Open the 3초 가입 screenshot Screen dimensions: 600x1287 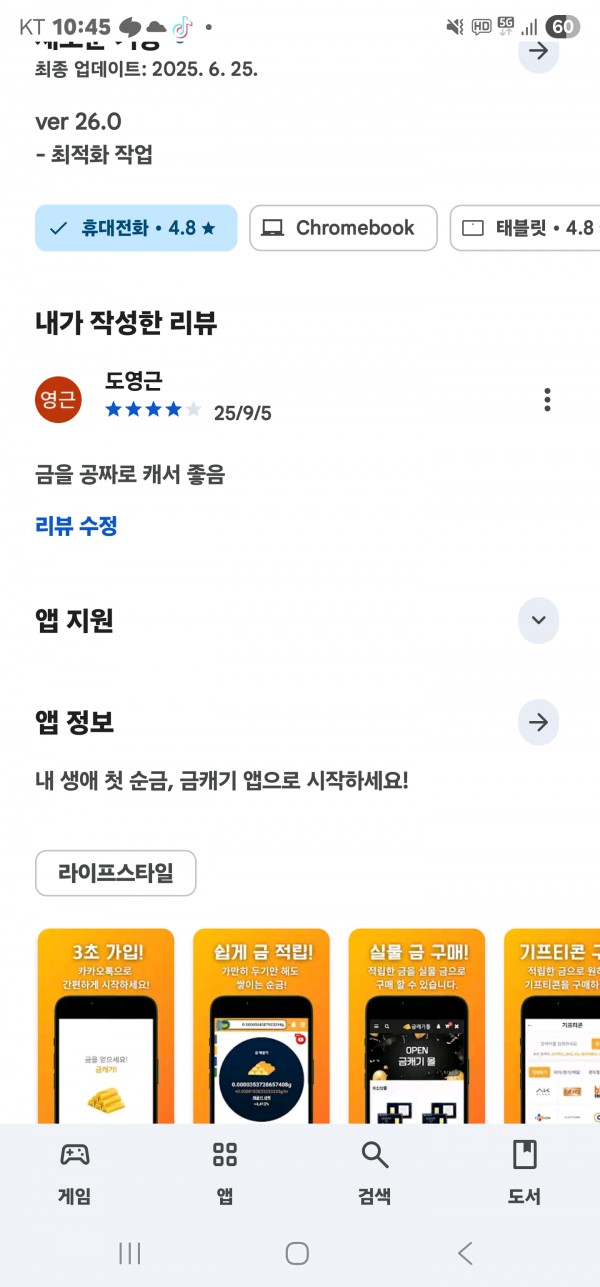(x=106, y=1026)
